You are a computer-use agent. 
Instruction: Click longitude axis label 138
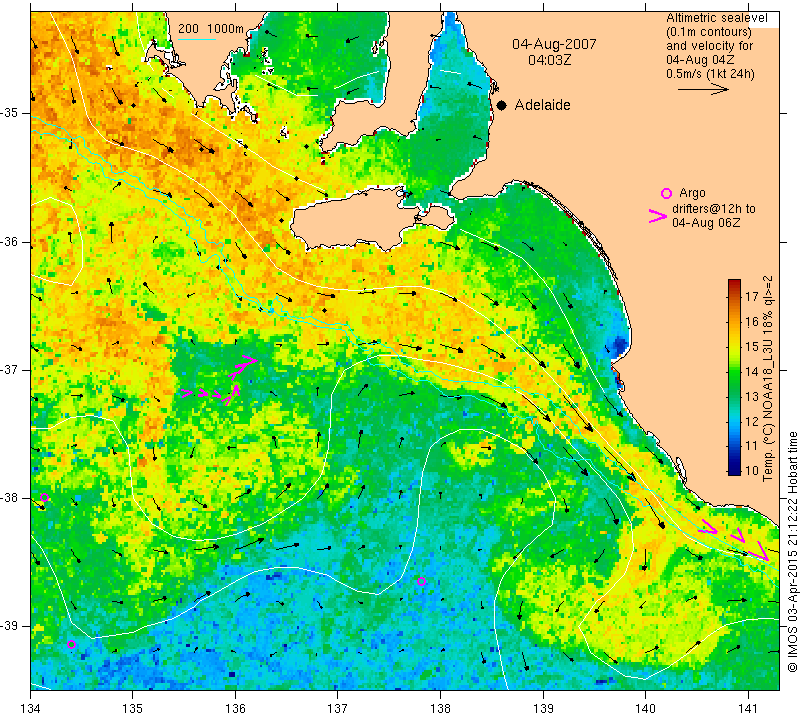(440, 708)
